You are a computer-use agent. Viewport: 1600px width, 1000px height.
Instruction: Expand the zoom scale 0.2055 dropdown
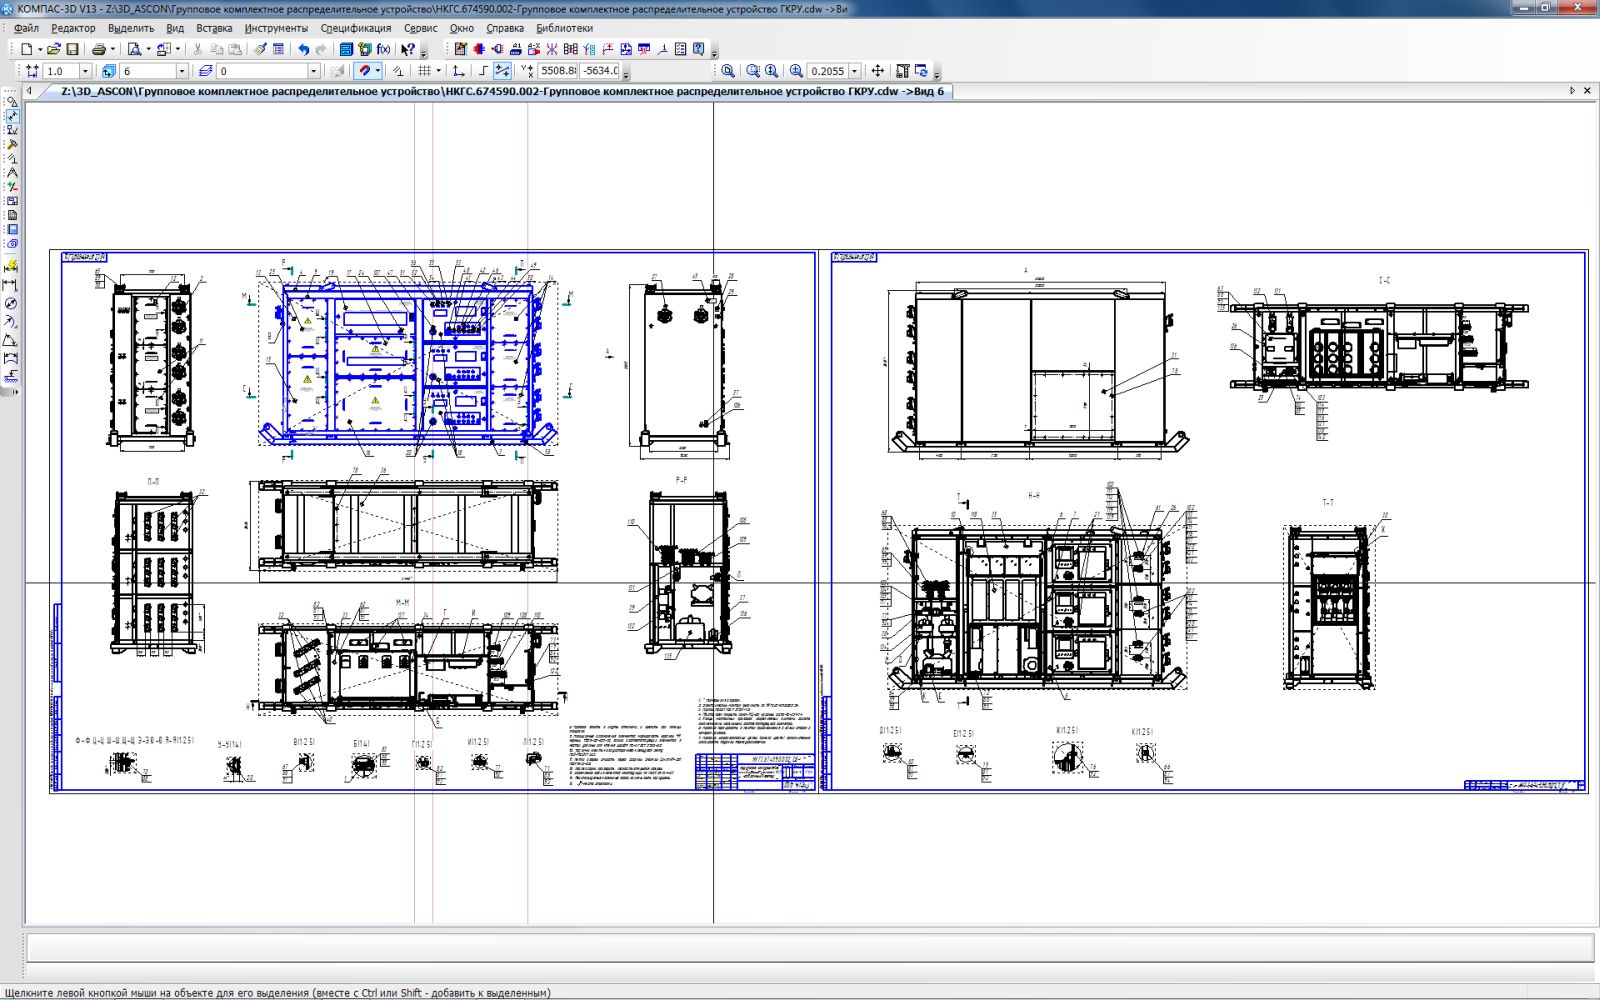coord(854,72)
